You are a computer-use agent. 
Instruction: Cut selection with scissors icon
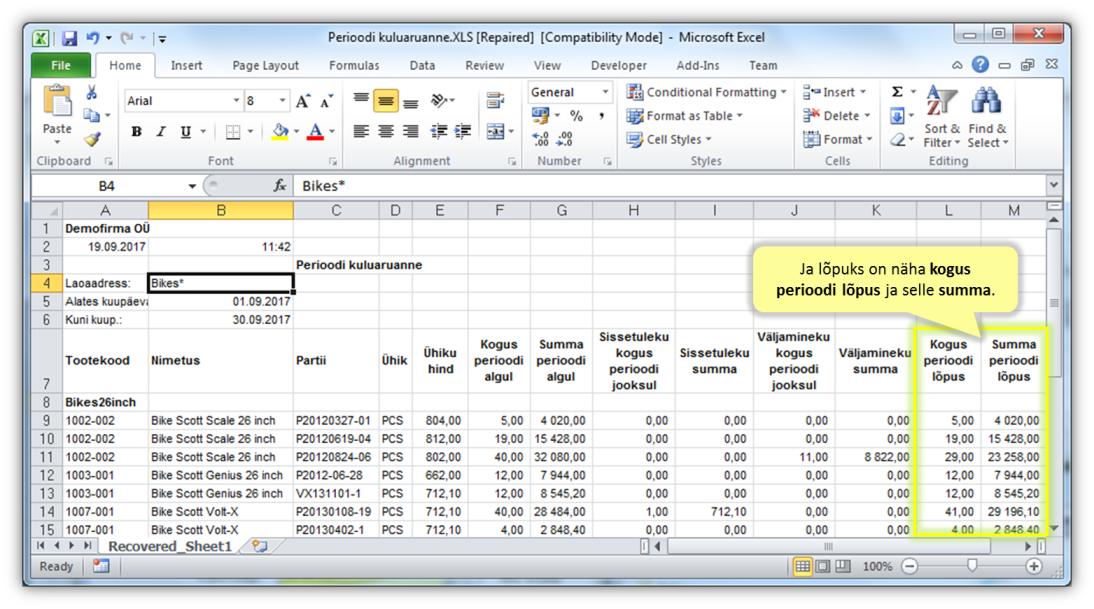click(91, 92)
